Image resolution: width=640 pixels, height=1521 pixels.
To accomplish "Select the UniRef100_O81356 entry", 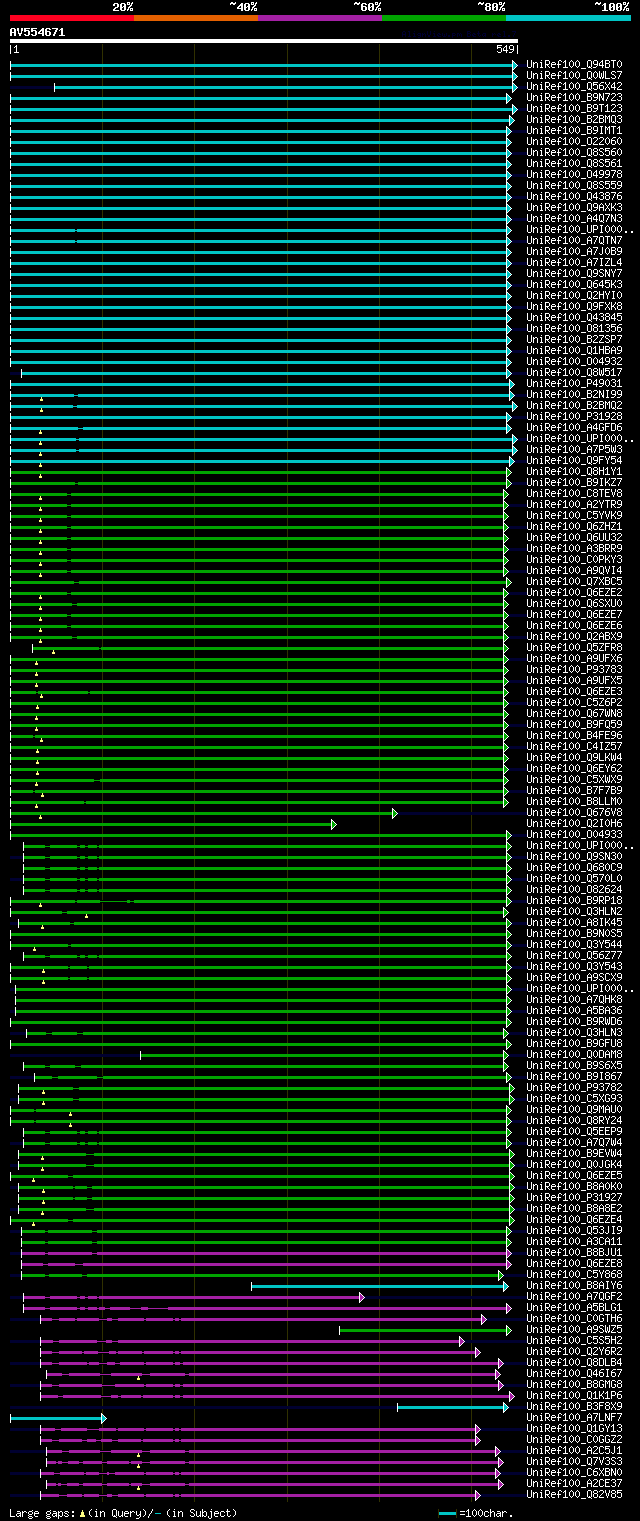I will [574, 328].
